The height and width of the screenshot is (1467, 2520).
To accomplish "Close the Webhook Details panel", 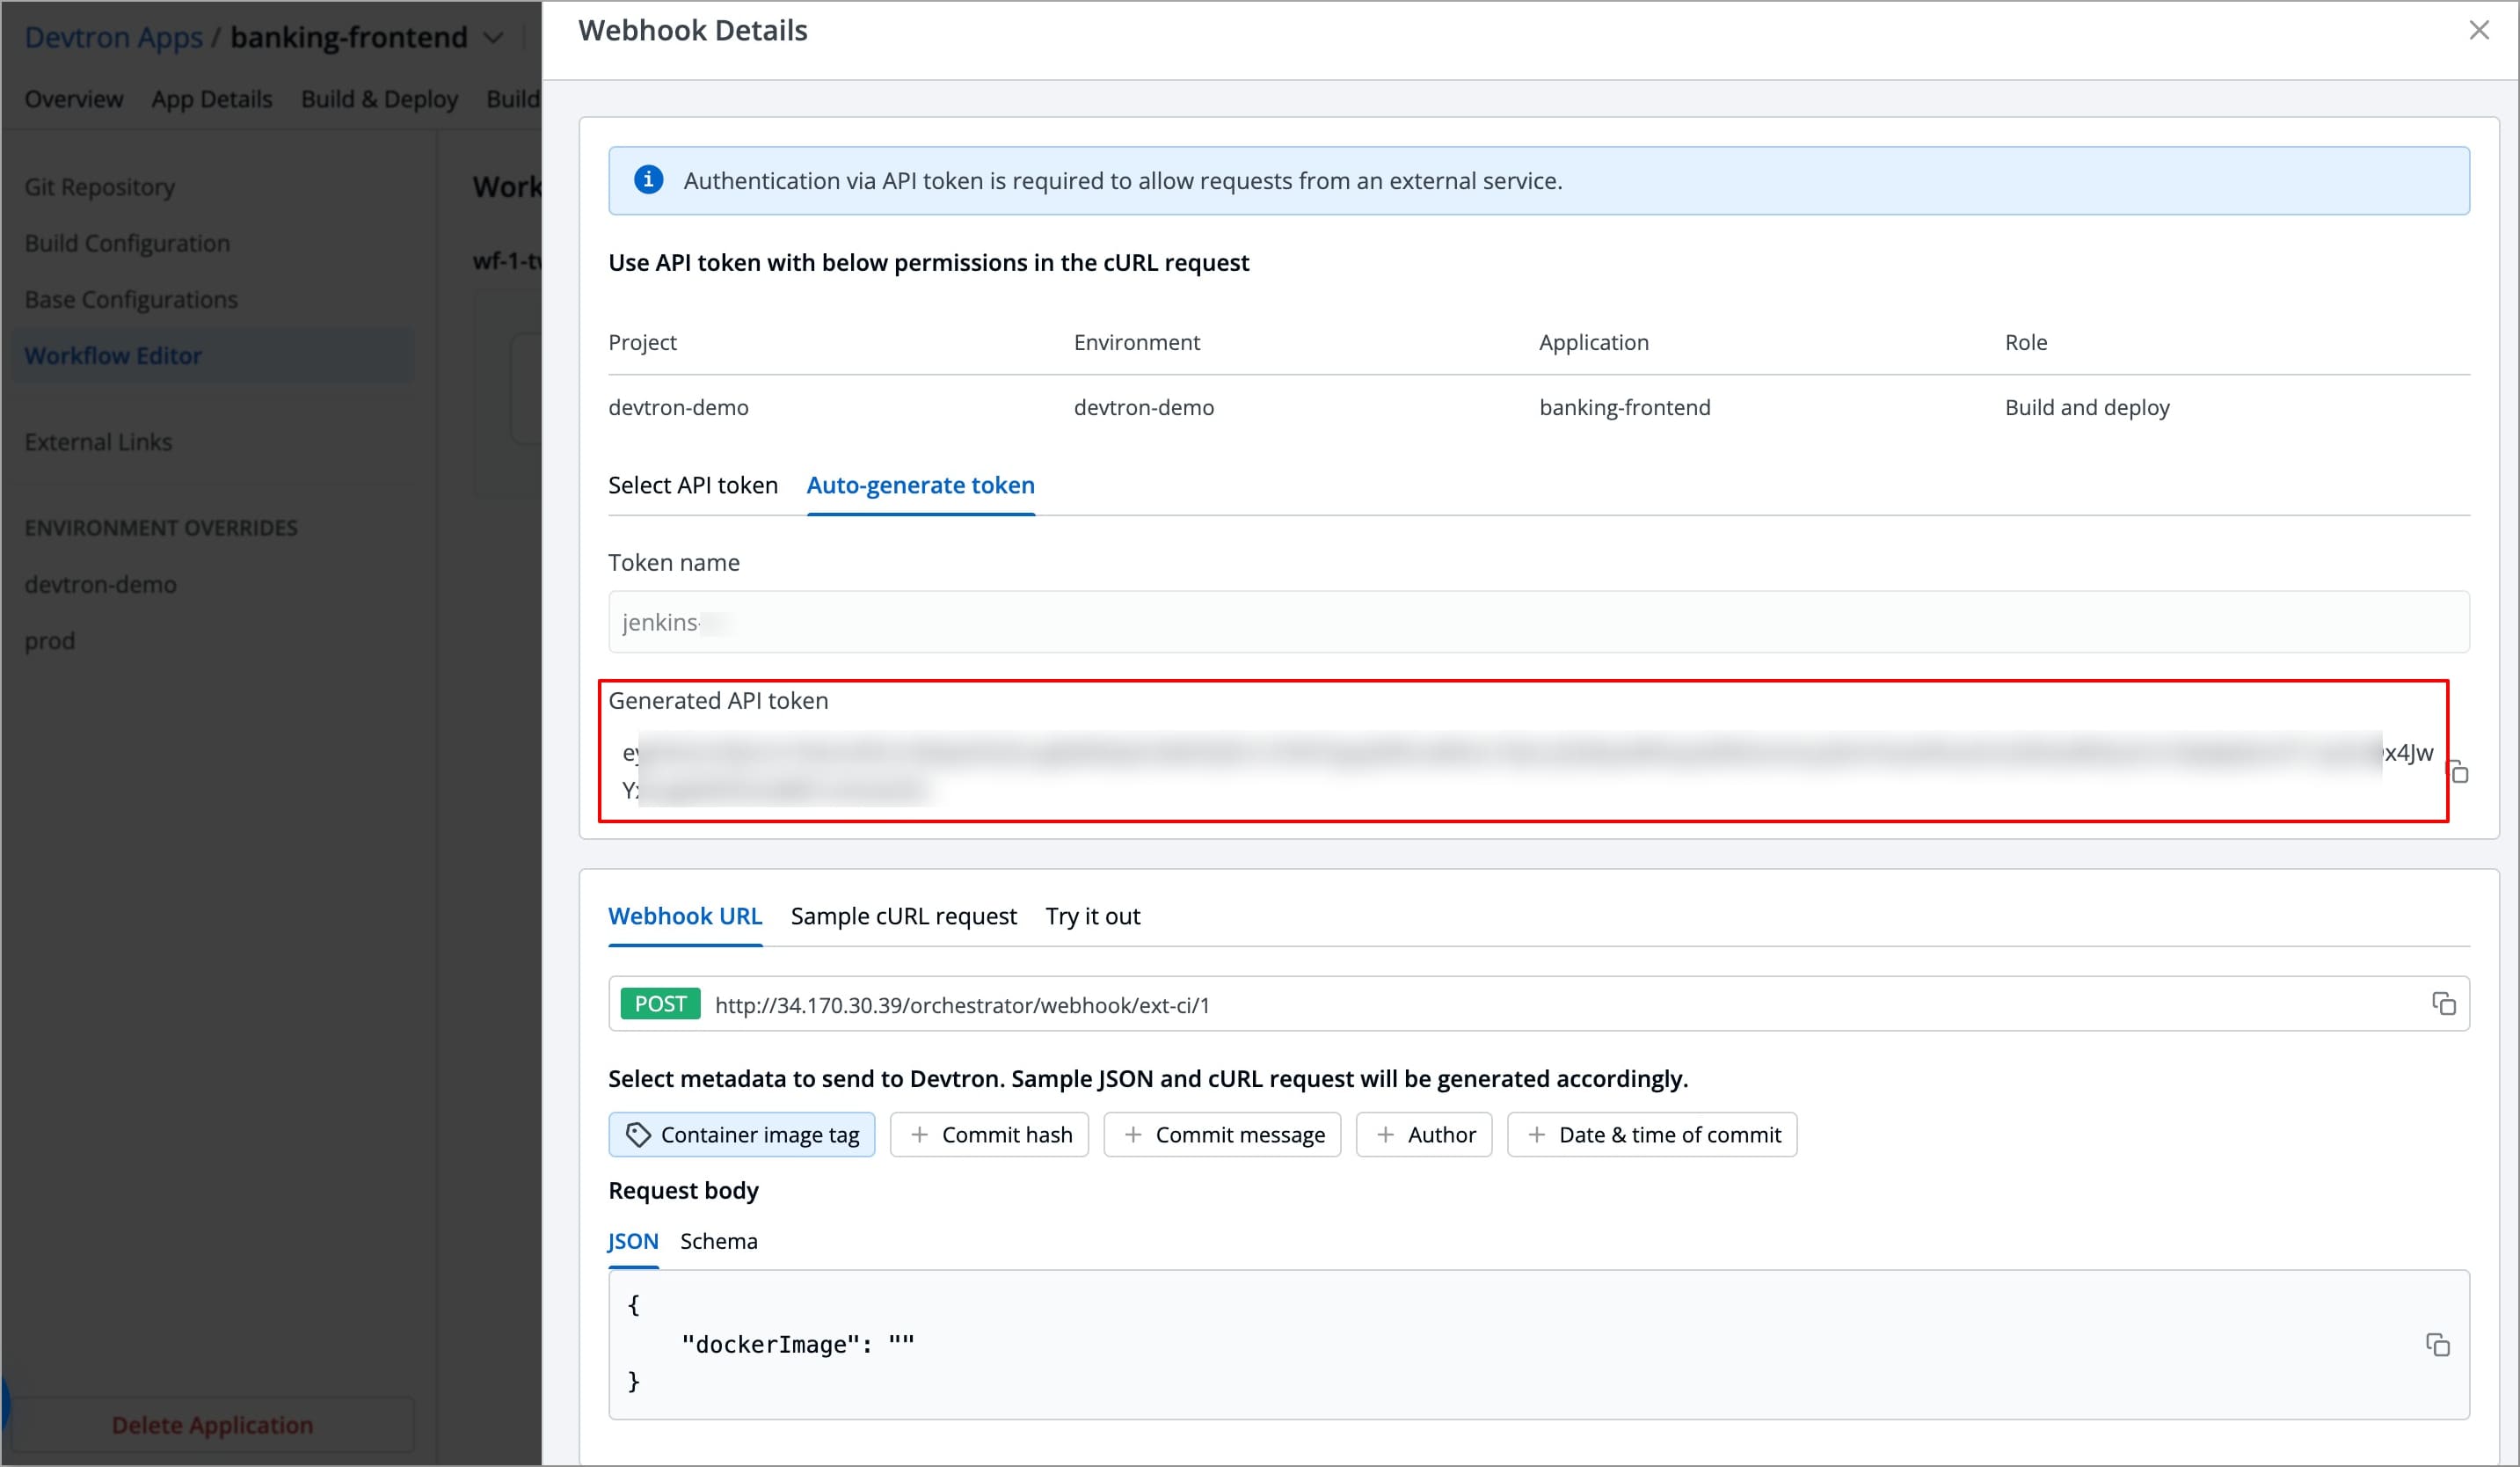I will click(2478, 31).
